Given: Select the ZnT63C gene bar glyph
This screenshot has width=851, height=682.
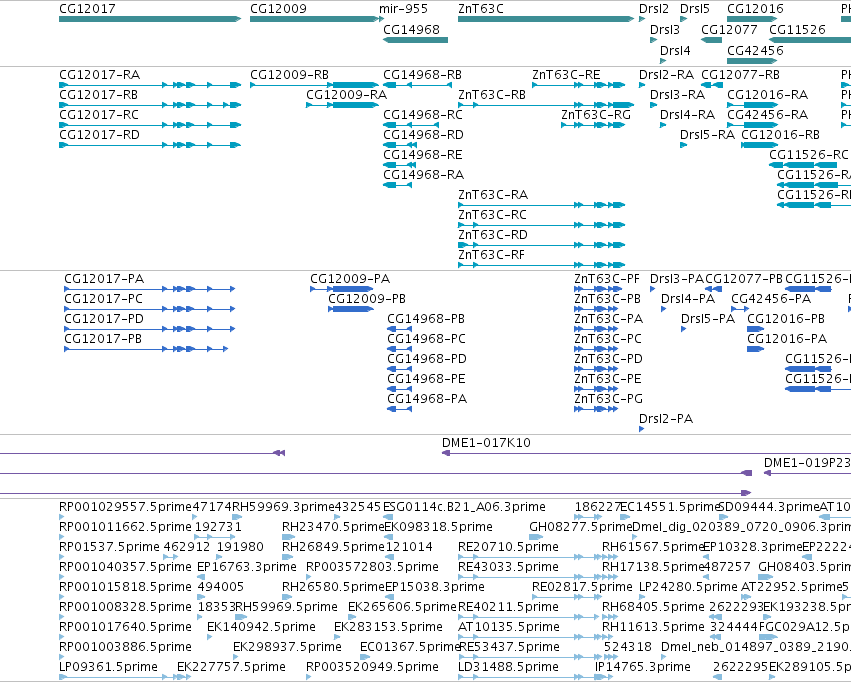Looking at the screenshot, I should pos(545,19).
